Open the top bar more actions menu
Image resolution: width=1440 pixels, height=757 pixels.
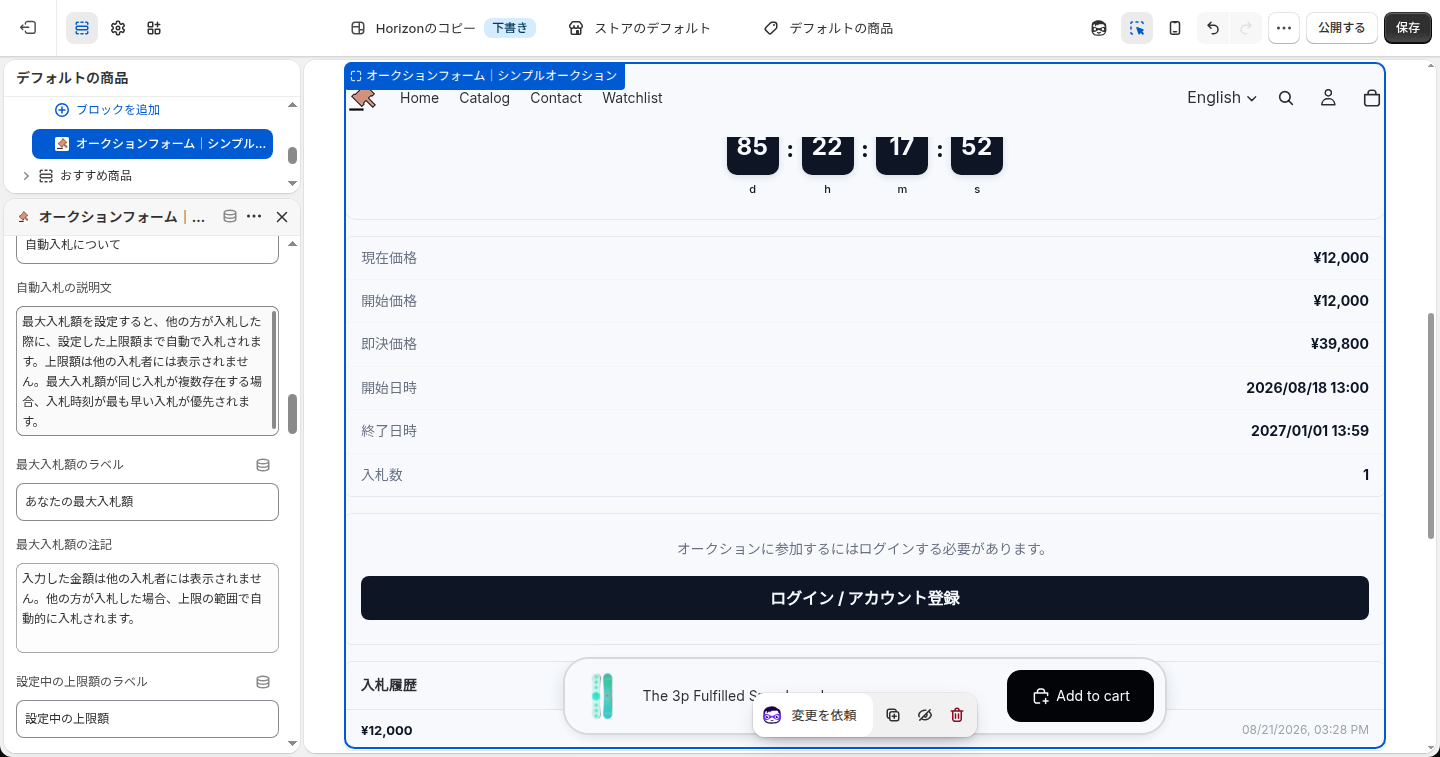tap(1284, 28)
